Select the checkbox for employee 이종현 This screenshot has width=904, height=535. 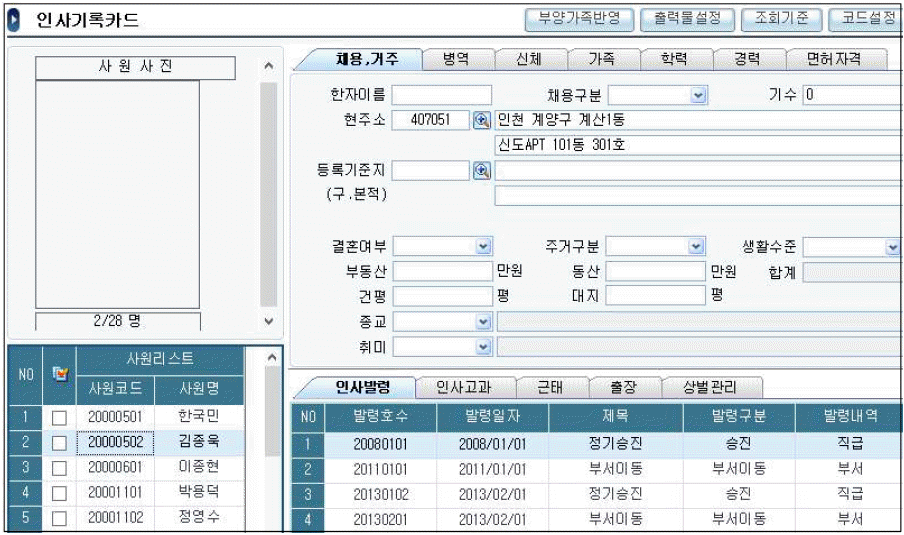click(59, 467)
